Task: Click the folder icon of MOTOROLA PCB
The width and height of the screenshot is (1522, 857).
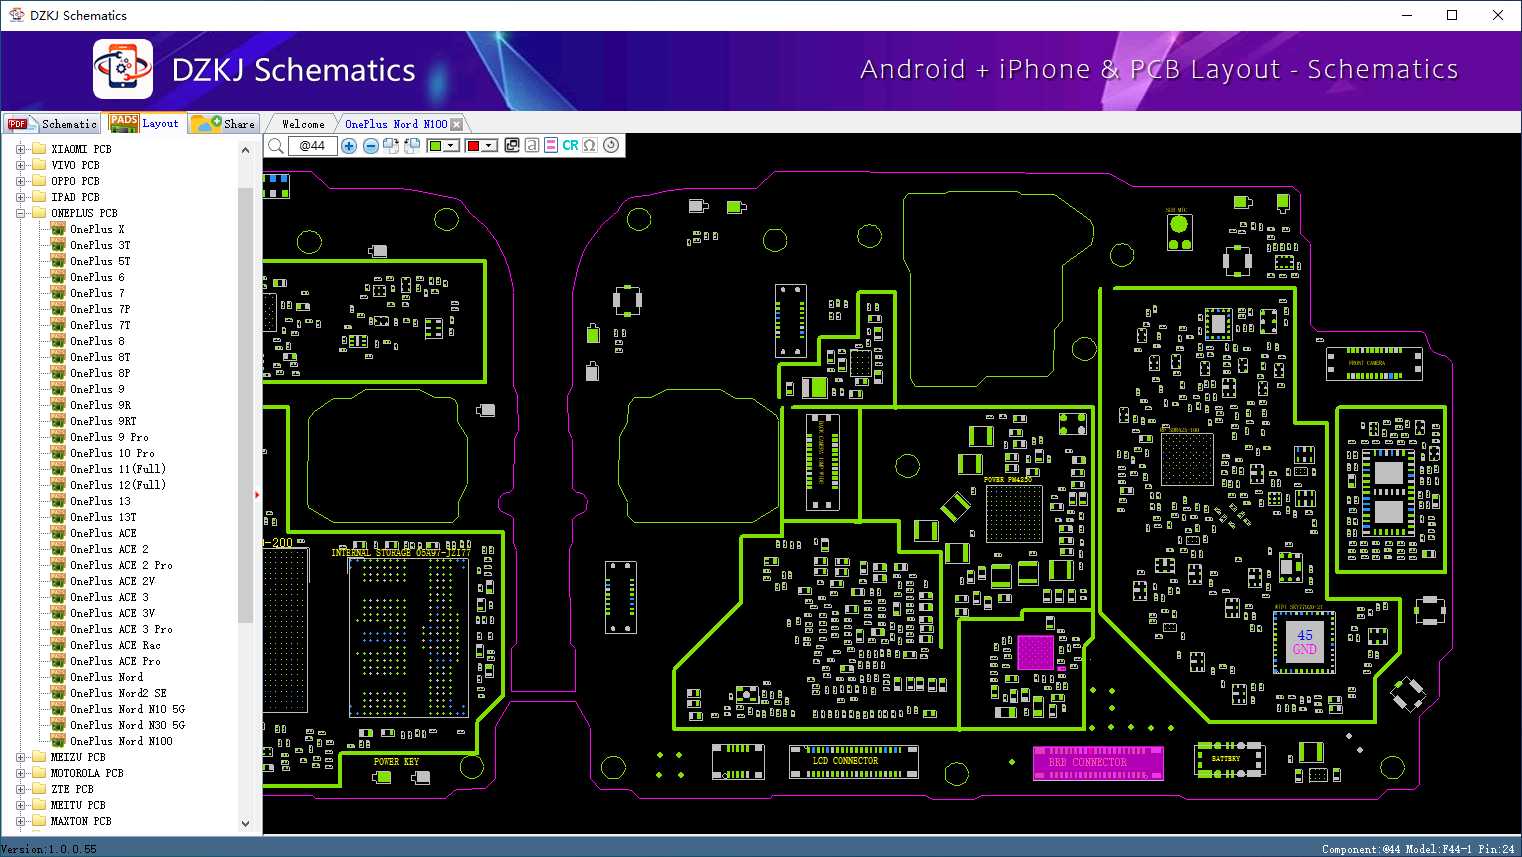Action: point(39,773)
